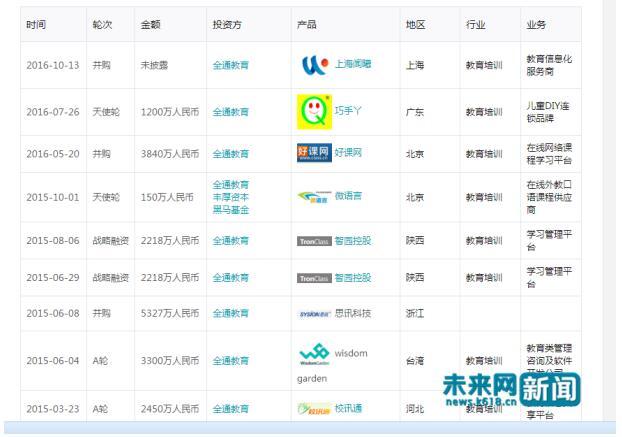
Task: Select the date 2015-06-08 cell
Action: [x=53, y=313]
